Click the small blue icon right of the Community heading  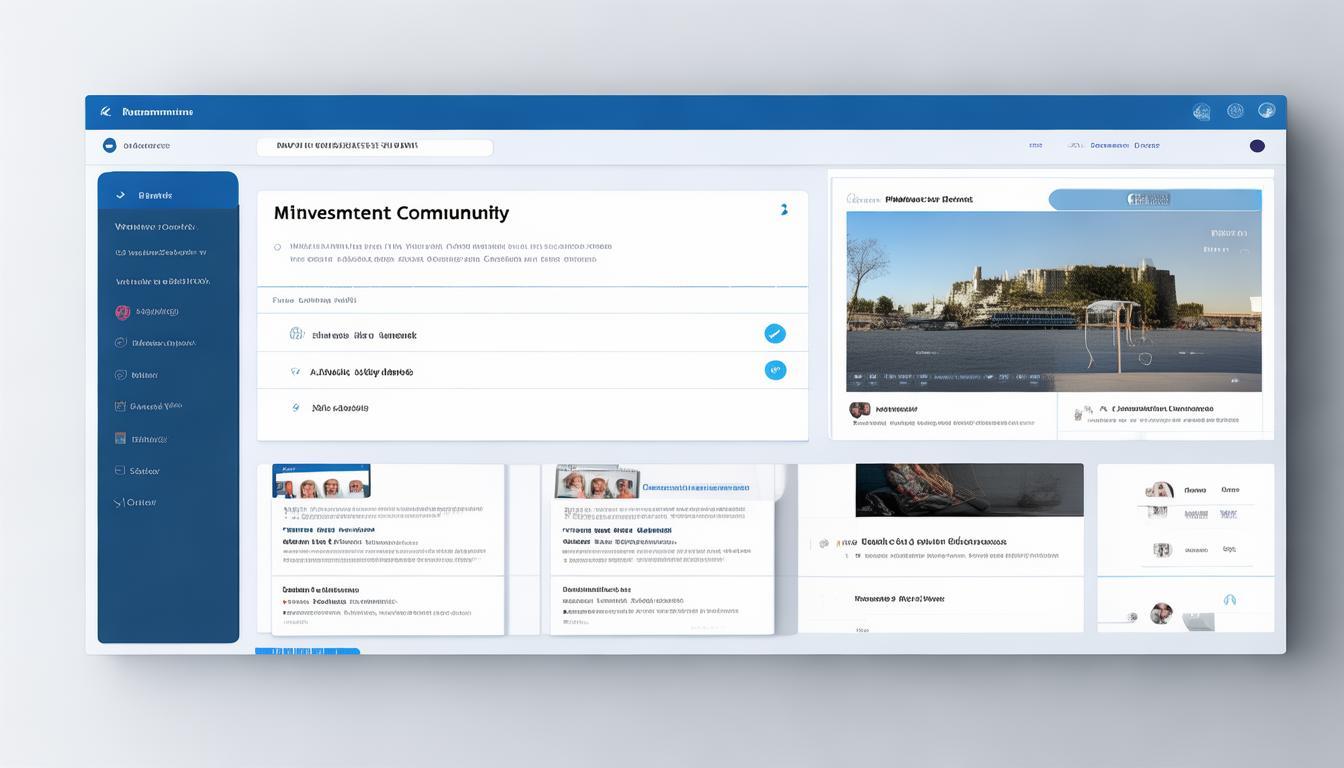click(783, 210)
